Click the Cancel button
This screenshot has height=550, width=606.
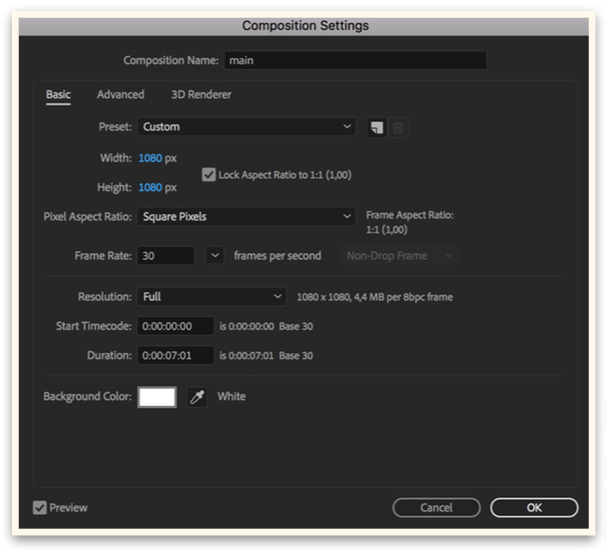(x=436, y=507)
